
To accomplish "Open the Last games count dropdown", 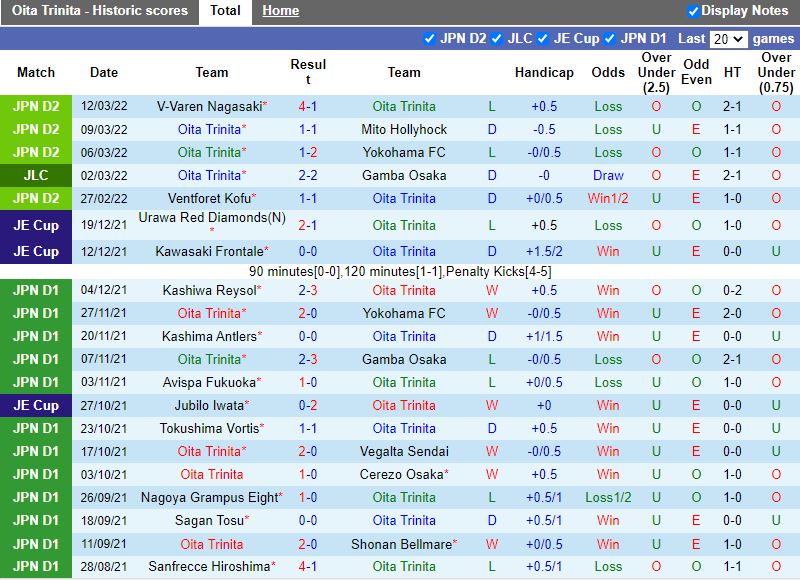I will pyautogui.click(x=728, y=39).
